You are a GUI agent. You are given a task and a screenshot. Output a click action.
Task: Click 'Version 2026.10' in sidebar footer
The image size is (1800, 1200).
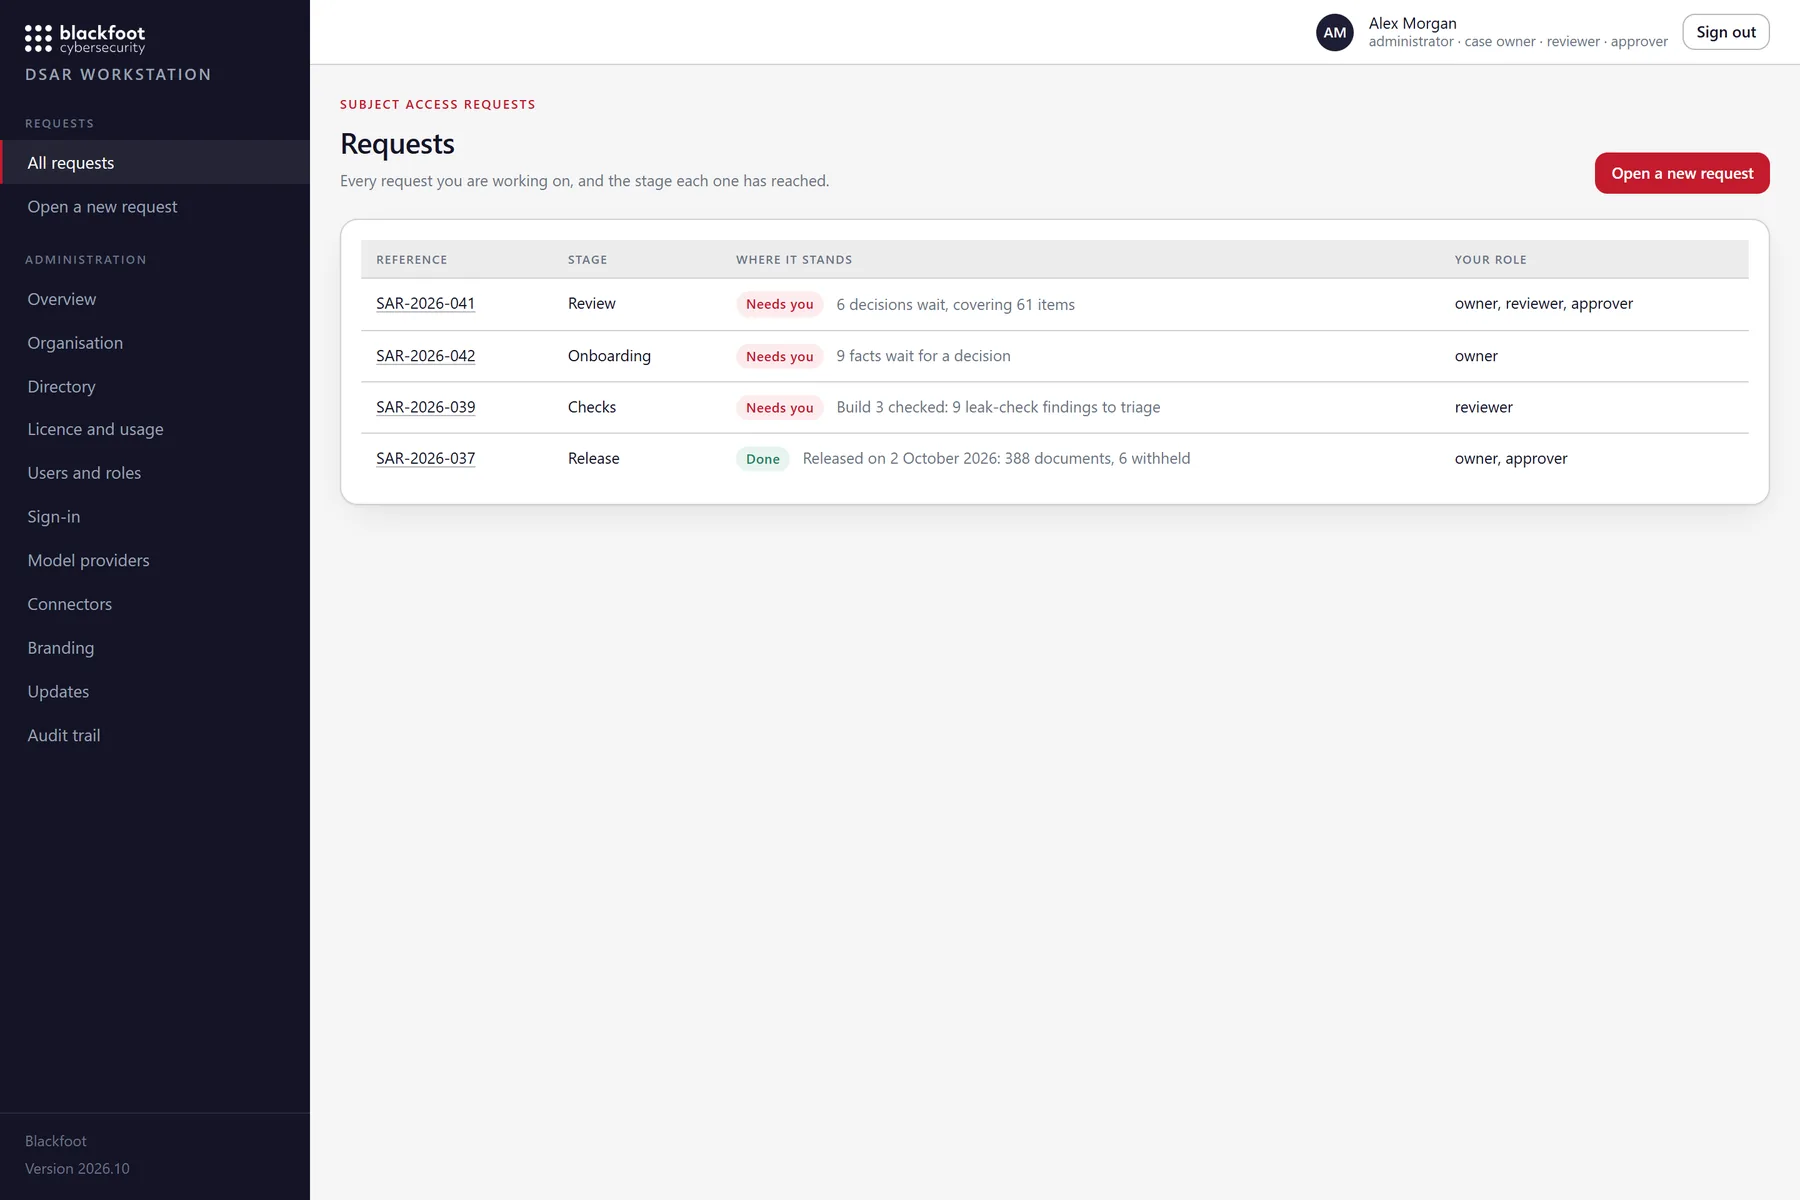tap(77, 1169)
